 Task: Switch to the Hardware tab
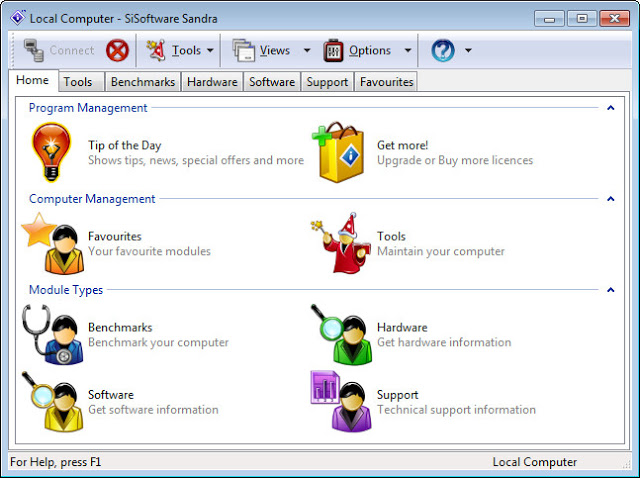coord(212,82)
